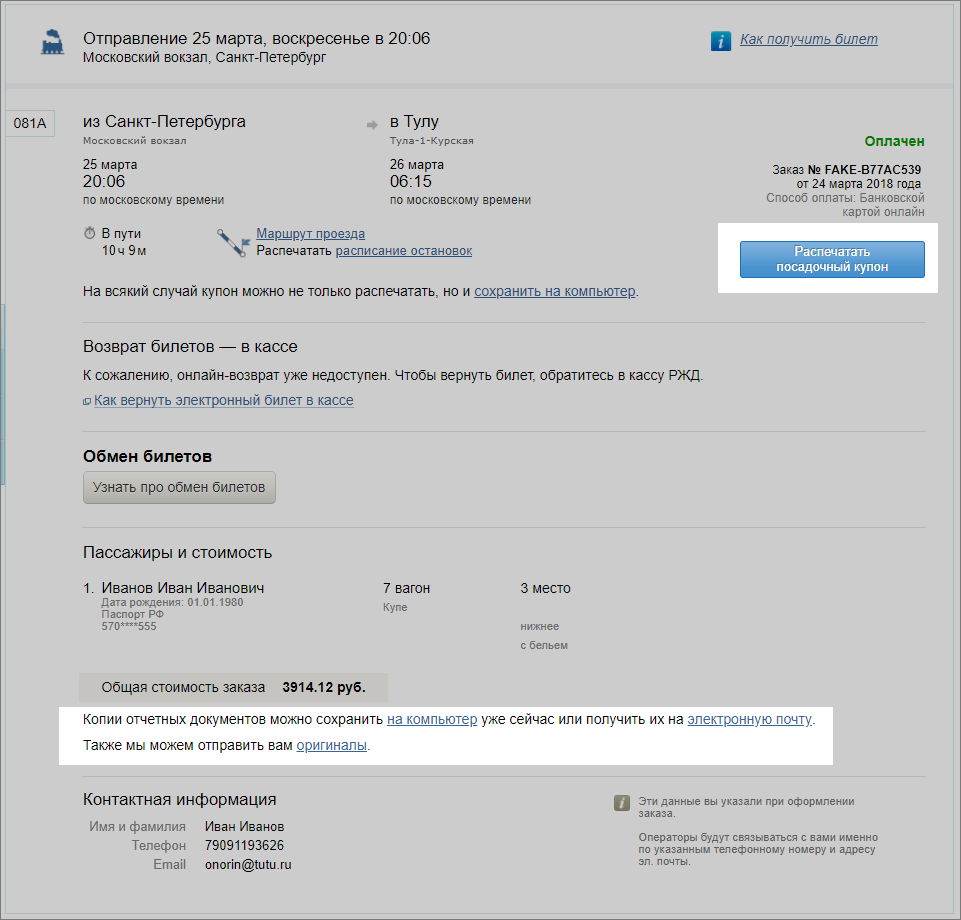Click Тула-1-Курская station text
961x920 pixels.
click(431, 141)
